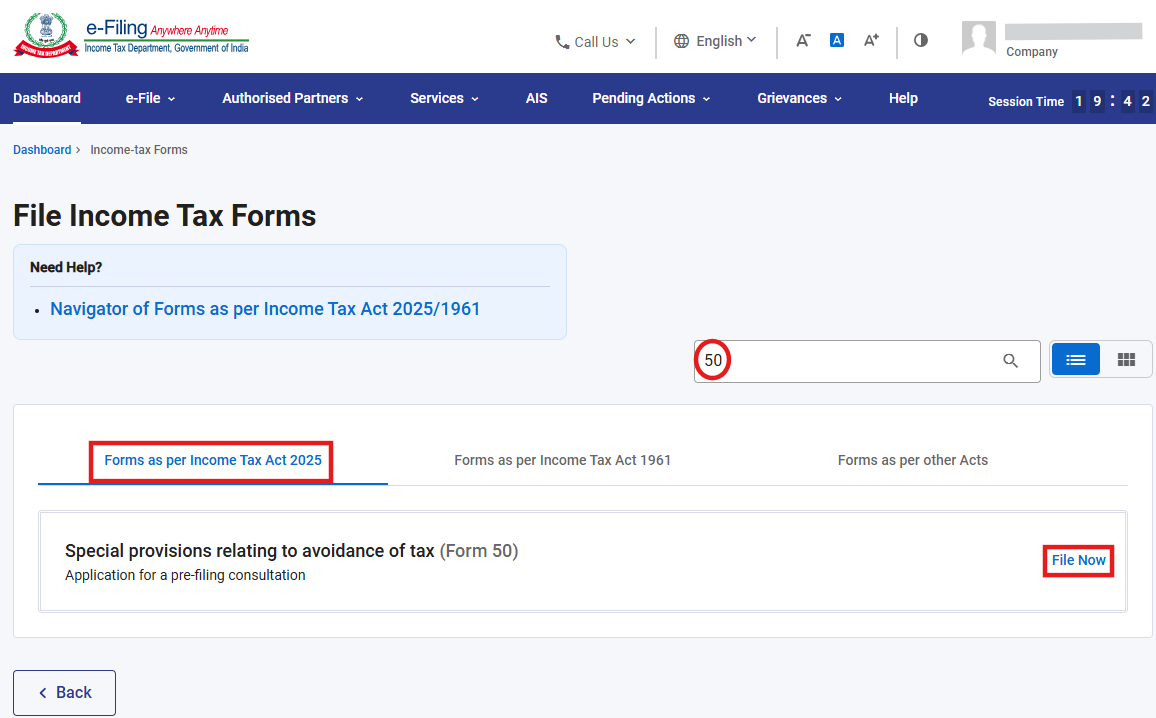Click the forms search input field
Viewport: 1156px width, 718px height.
pos(867,361)
